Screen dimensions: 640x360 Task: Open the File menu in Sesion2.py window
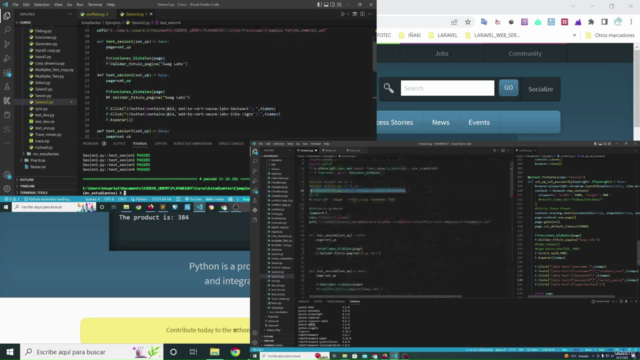16,4
